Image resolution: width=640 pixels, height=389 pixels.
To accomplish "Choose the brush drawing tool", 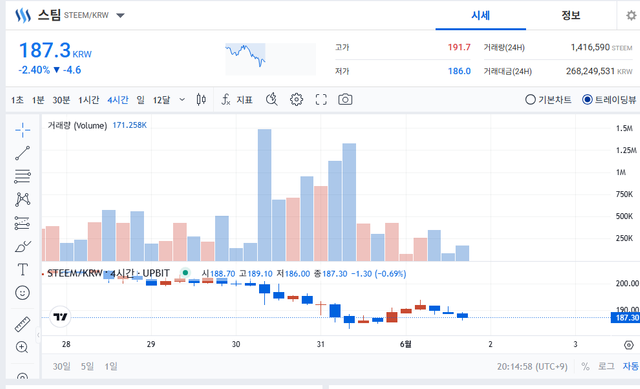I will (22, 247).
